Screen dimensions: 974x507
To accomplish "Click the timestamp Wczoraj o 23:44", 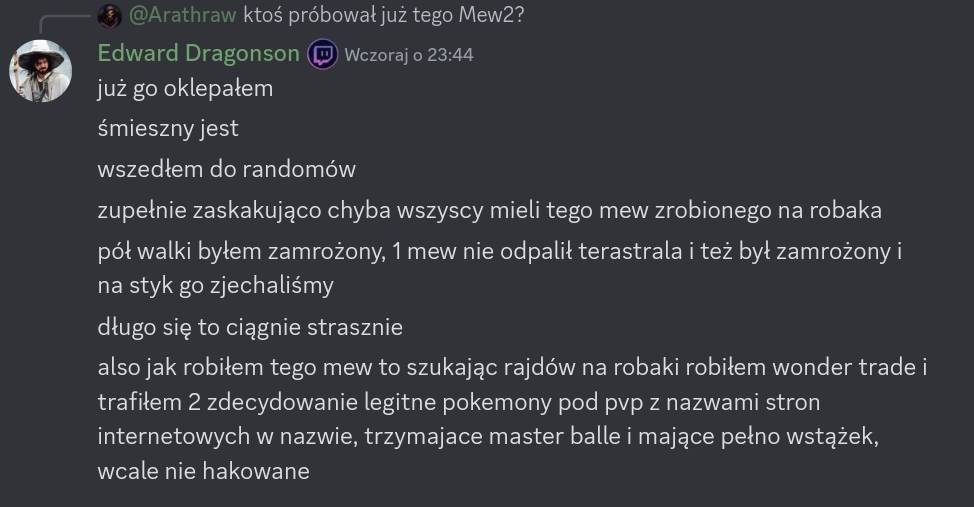I will point(409,55).
